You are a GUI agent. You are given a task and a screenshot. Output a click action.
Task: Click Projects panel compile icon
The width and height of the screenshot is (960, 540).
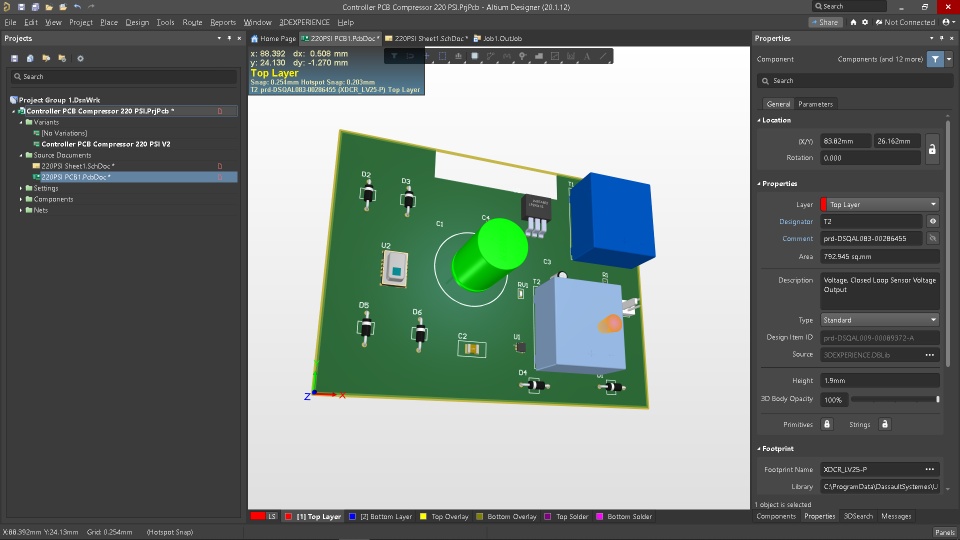30,59
